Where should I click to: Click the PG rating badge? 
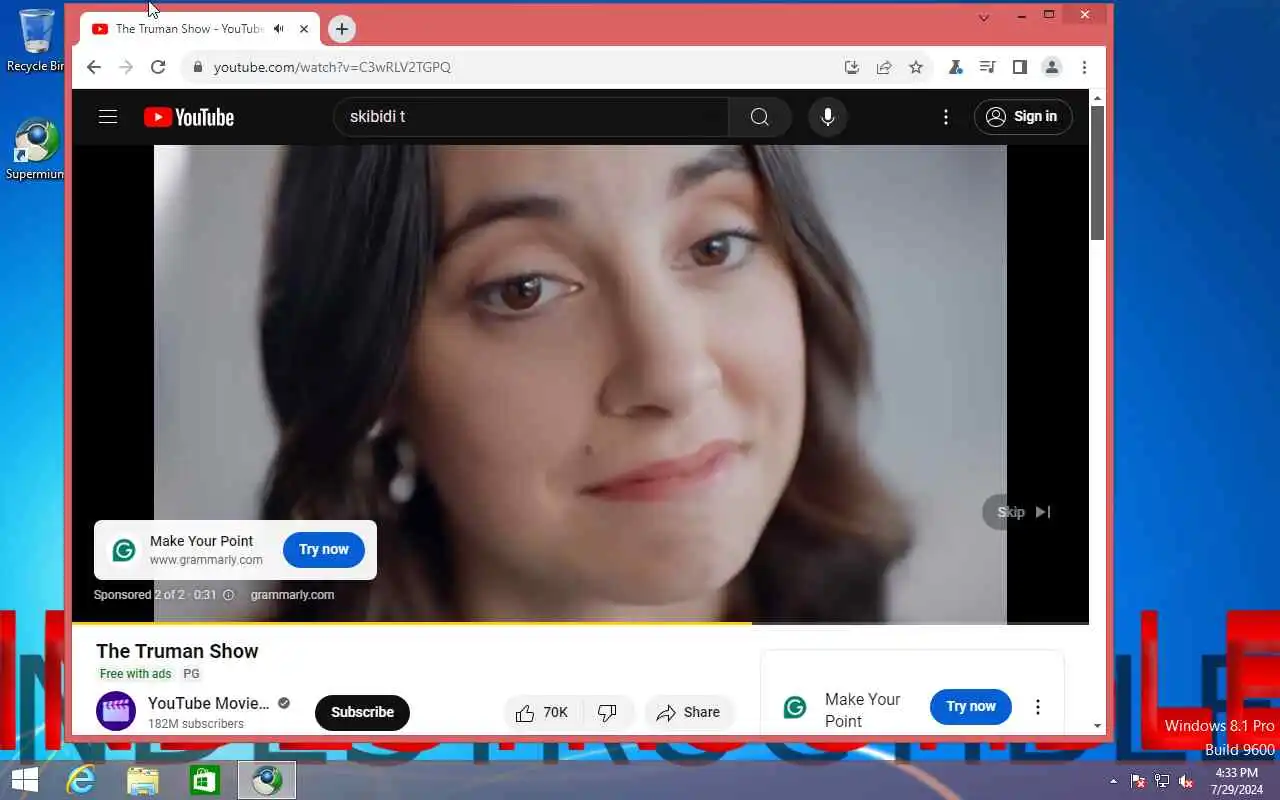pos(191,674)
